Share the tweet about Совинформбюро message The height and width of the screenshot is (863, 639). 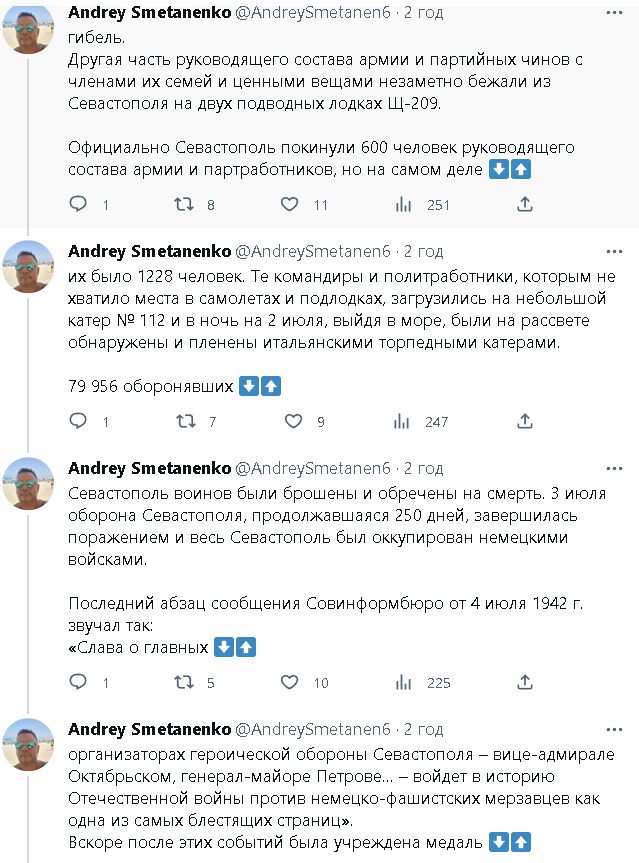pyautogui.click(x=525, y=683)
